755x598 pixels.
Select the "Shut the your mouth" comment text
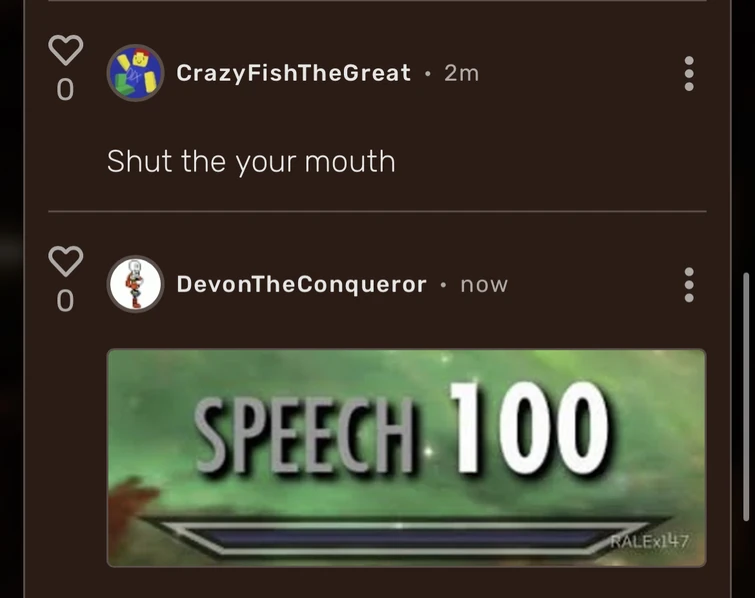click(251, 161)
